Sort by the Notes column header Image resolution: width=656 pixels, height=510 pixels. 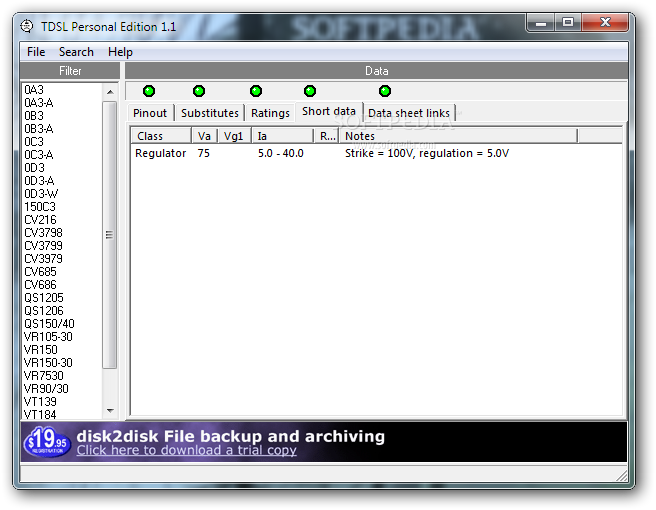click(458, 136)
